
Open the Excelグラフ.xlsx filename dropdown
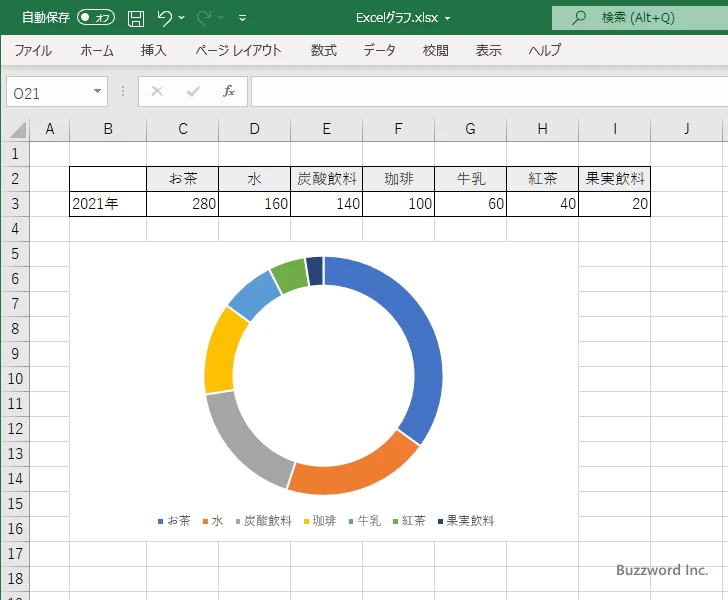(448, 19)
